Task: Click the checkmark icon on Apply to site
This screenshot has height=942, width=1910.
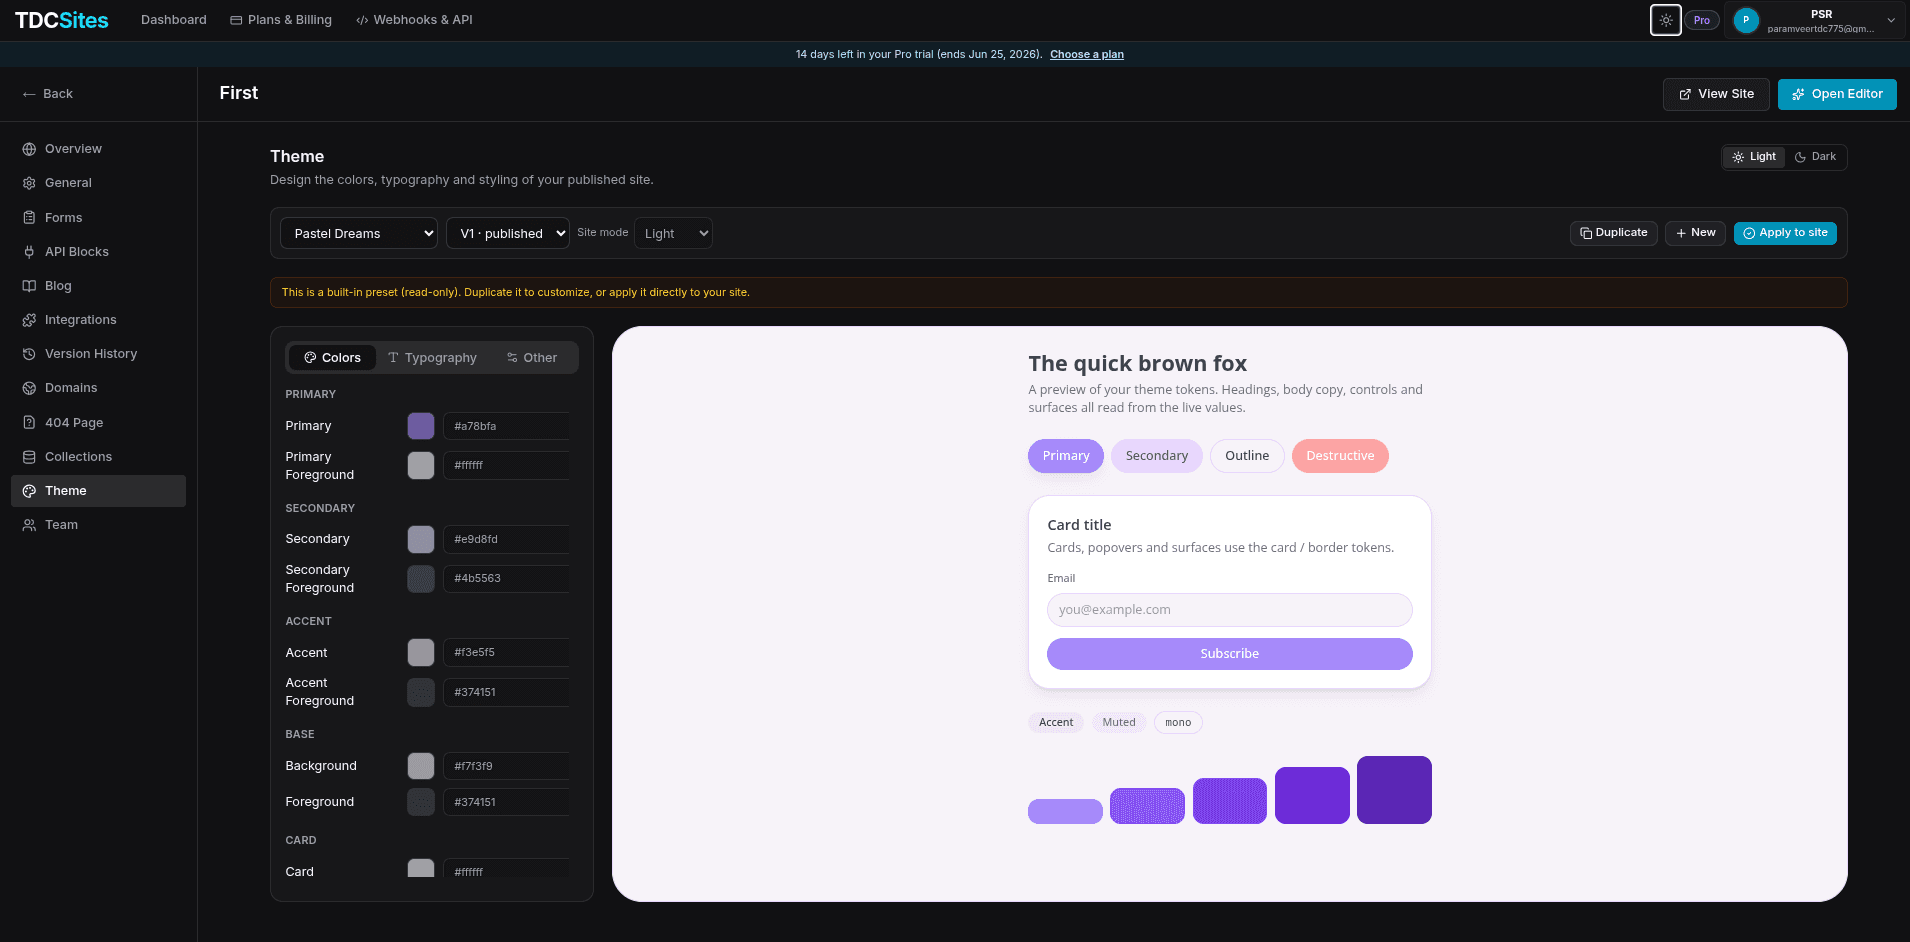Action: [x=1749, y=233]
